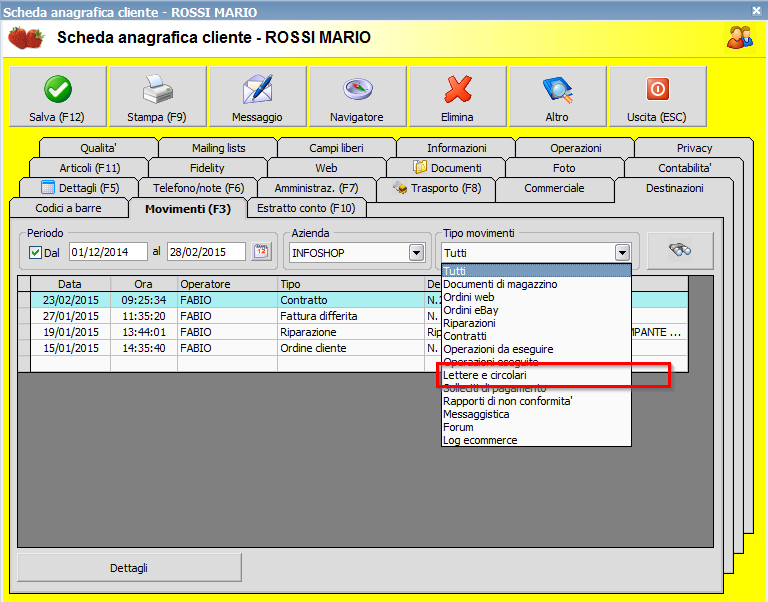Click the Uscita (ESC) power button
Image resolution: width=768 pixels, height=602 pixels.
(x=657, y=97)
